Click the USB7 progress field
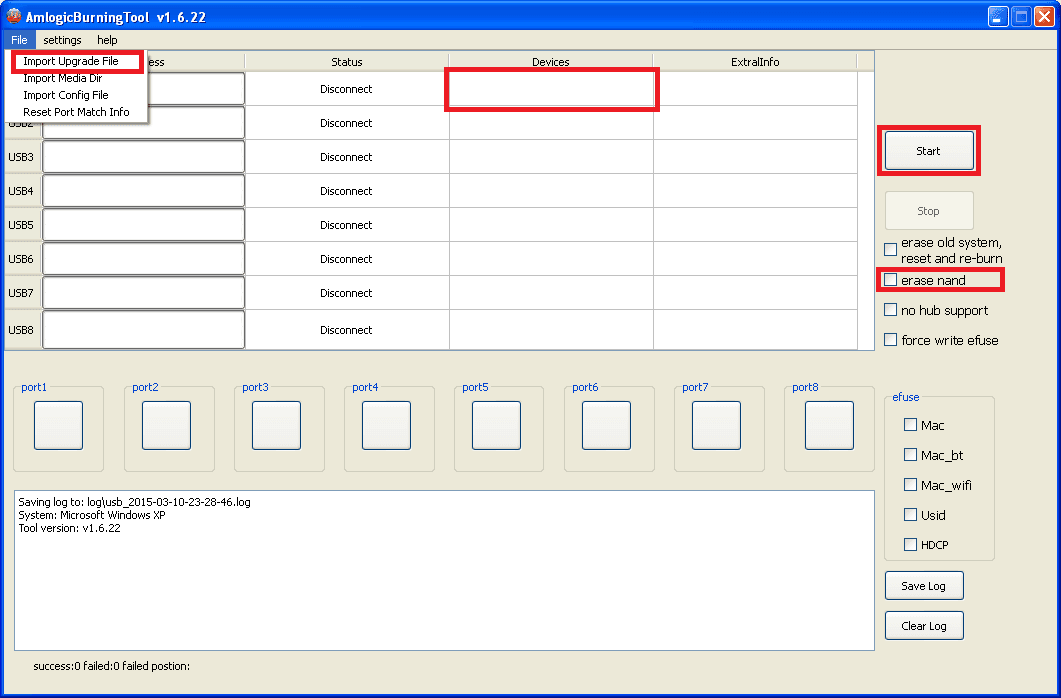The image size is (1061, 698). [143, 292]
